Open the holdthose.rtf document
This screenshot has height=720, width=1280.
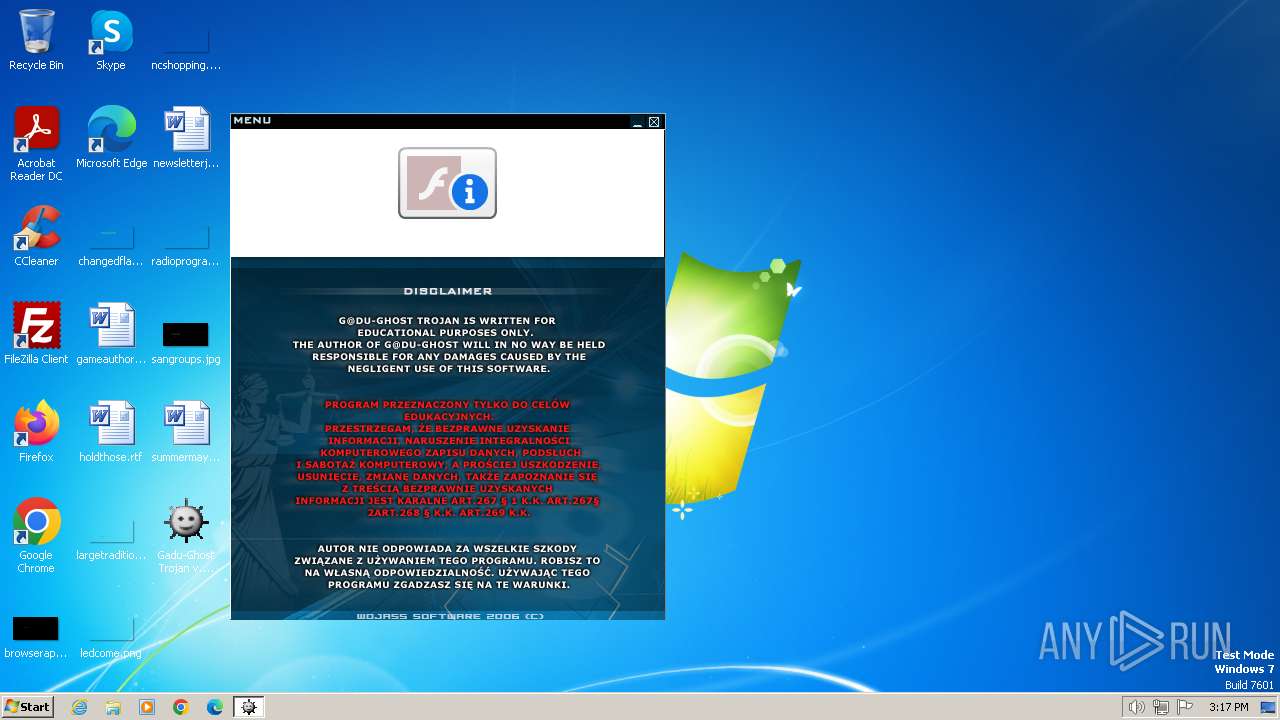click(x=111, y=432)
